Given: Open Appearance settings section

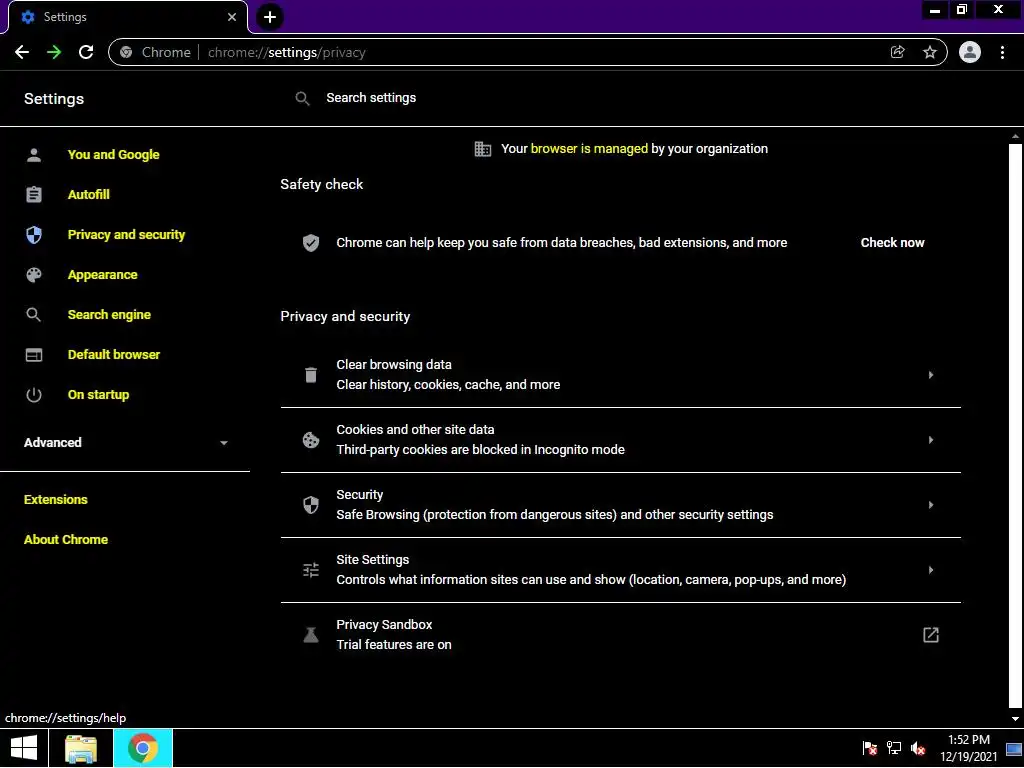Looking at the screenshot, I should 103,275.
